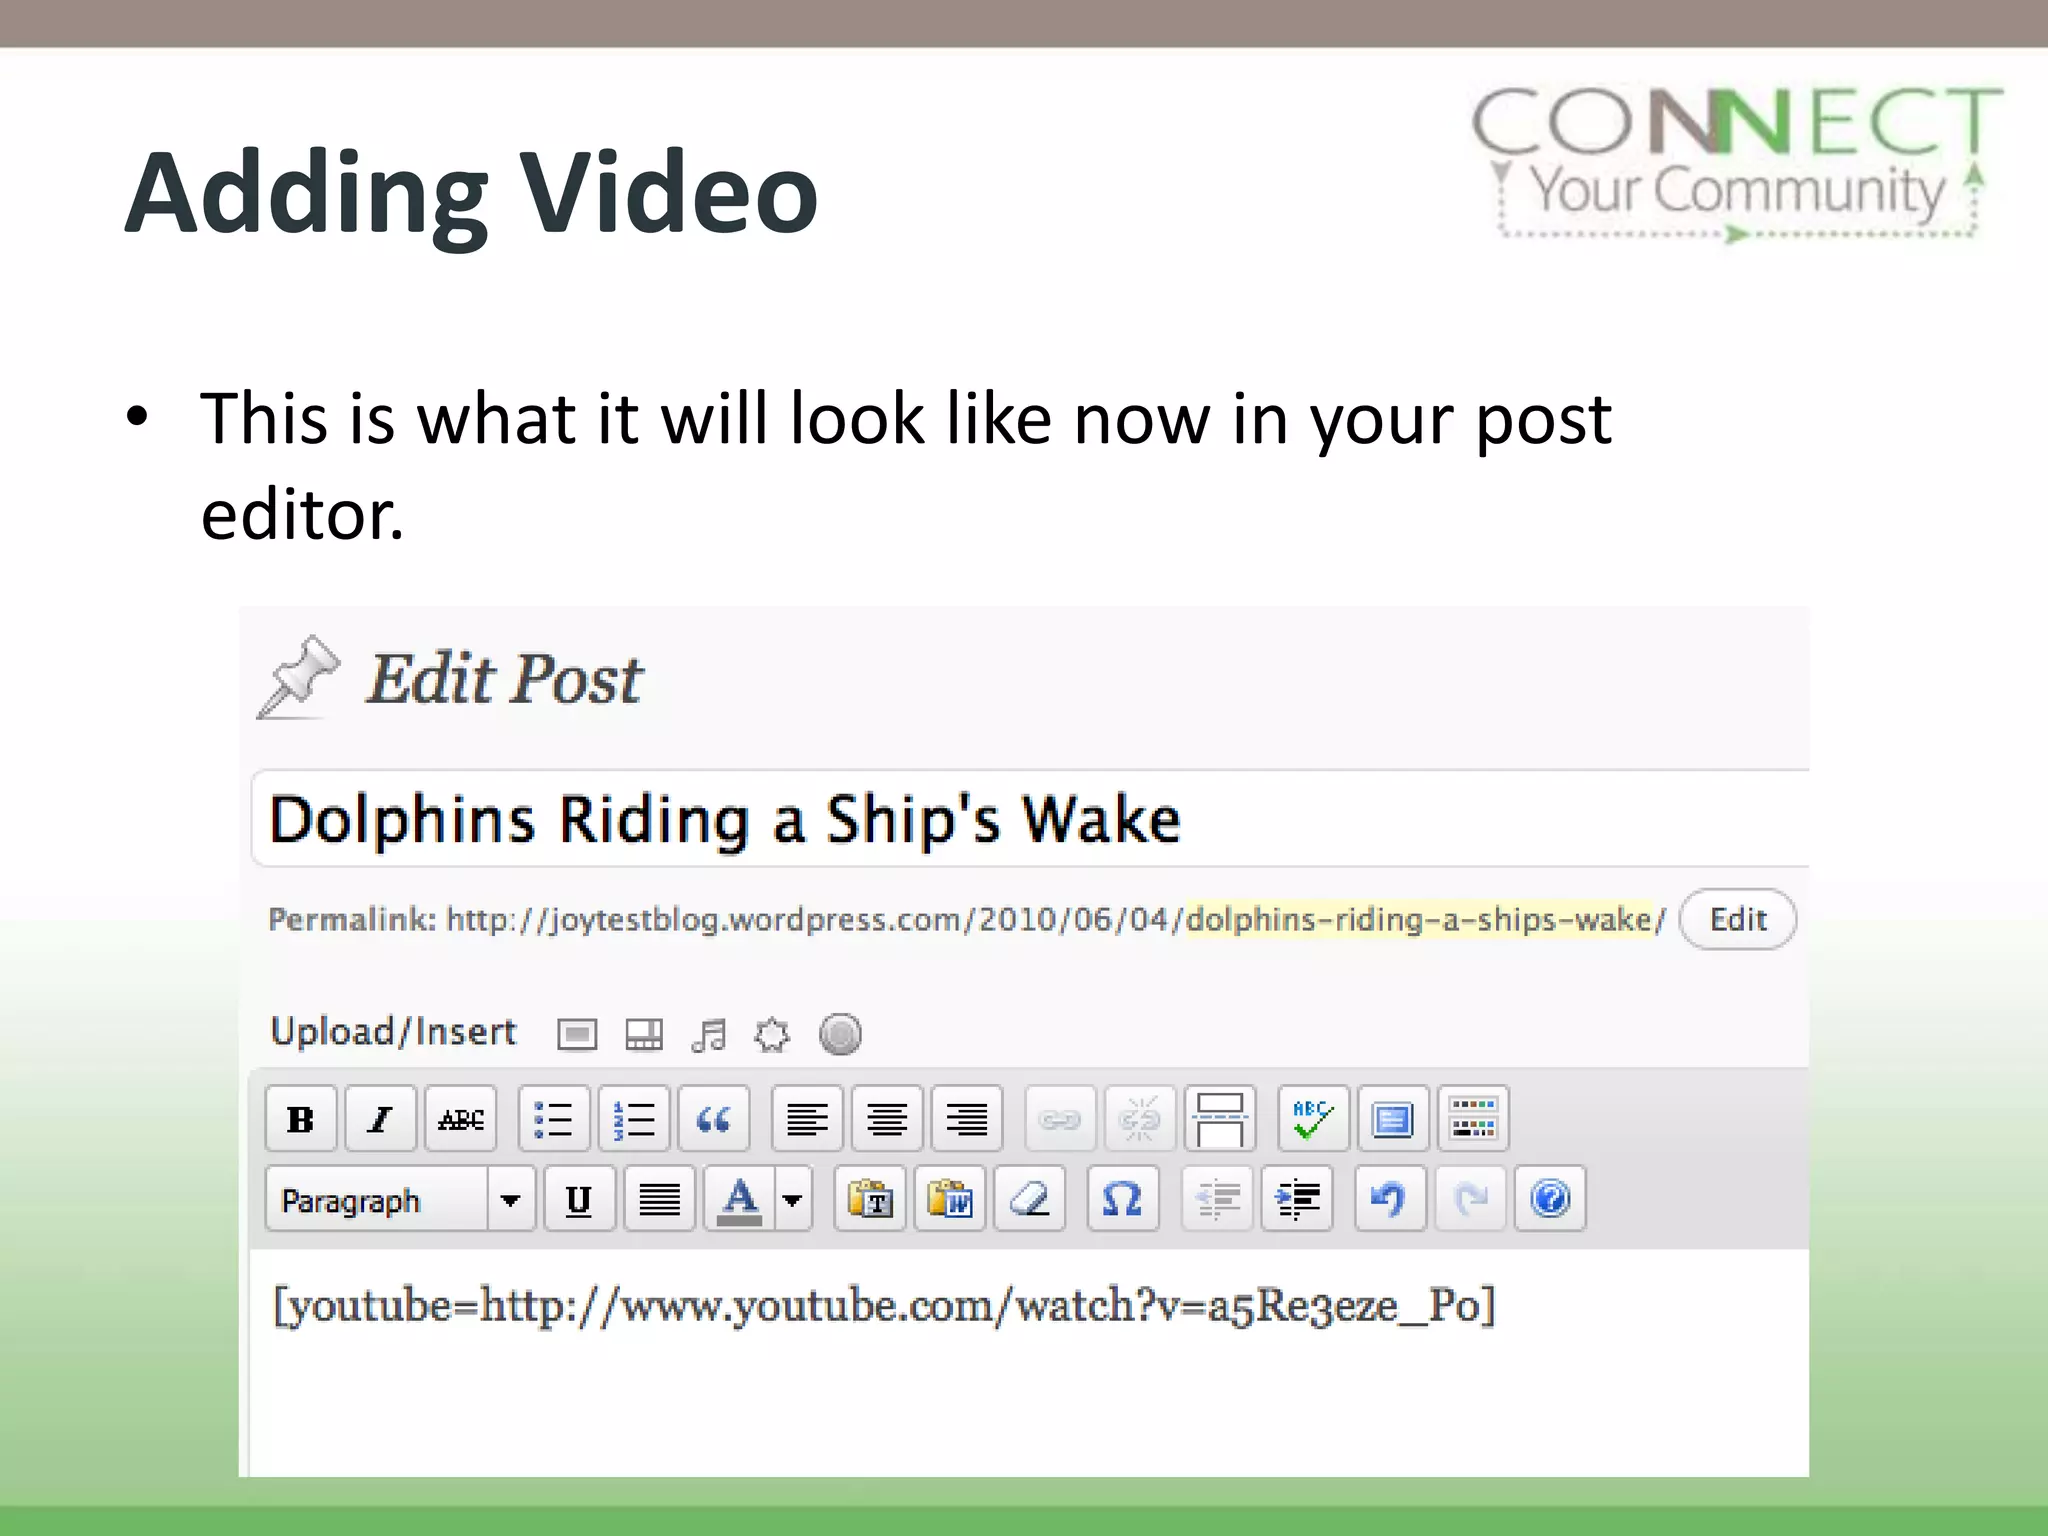Click the redo arrow

tap(1470, 1199)
